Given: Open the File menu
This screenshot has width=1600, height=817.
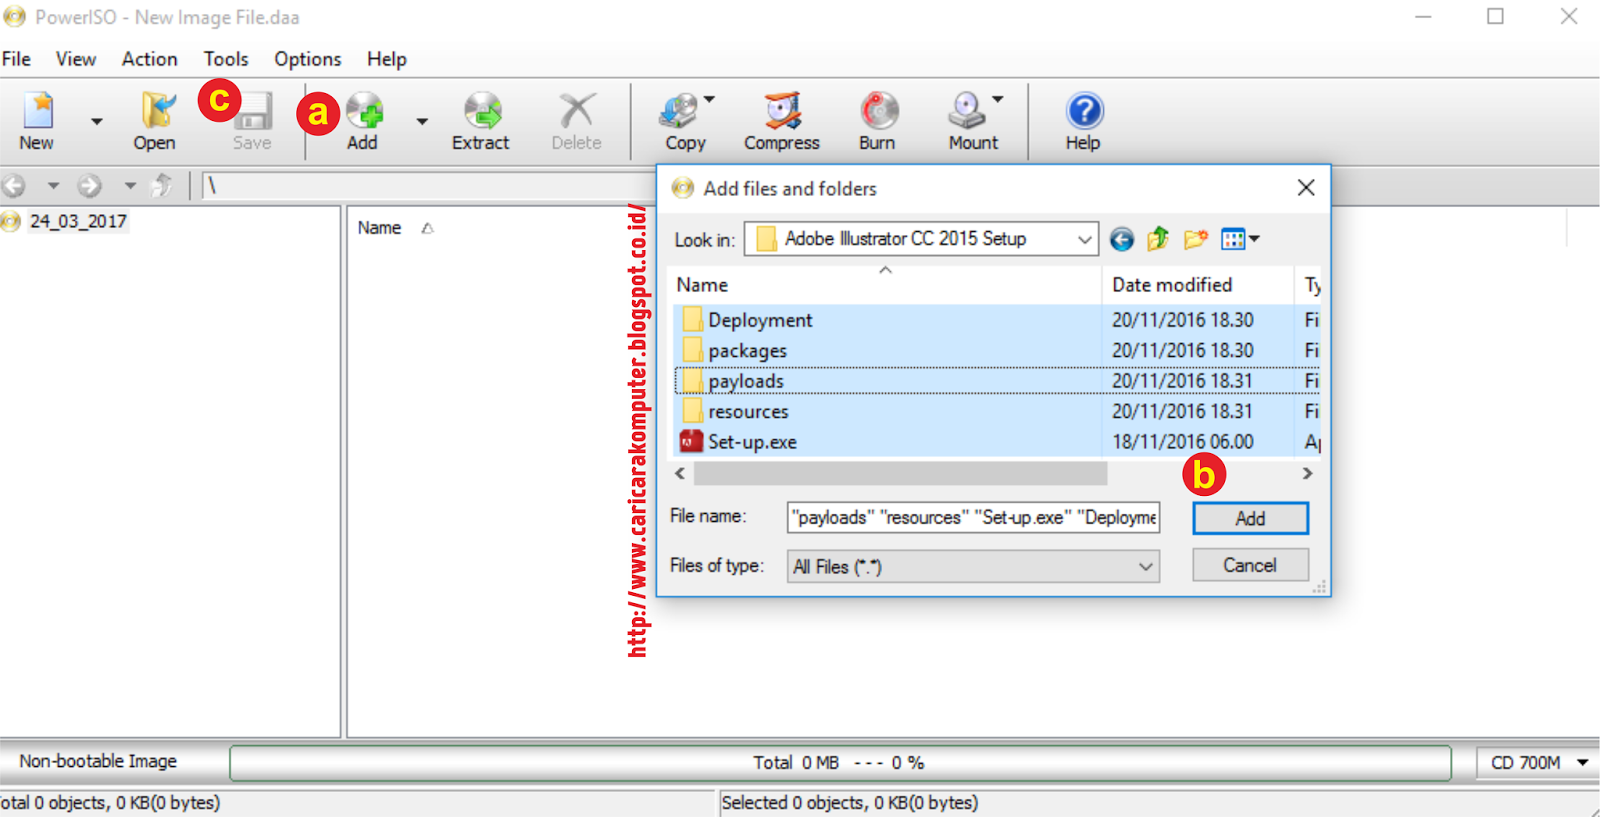Looking at the screenshot, I should [16, 59].
